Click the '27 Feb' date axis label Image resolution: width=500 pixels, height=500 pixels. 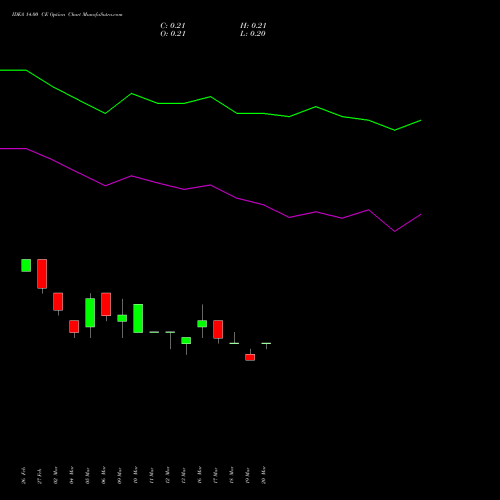tap(40, 476)
